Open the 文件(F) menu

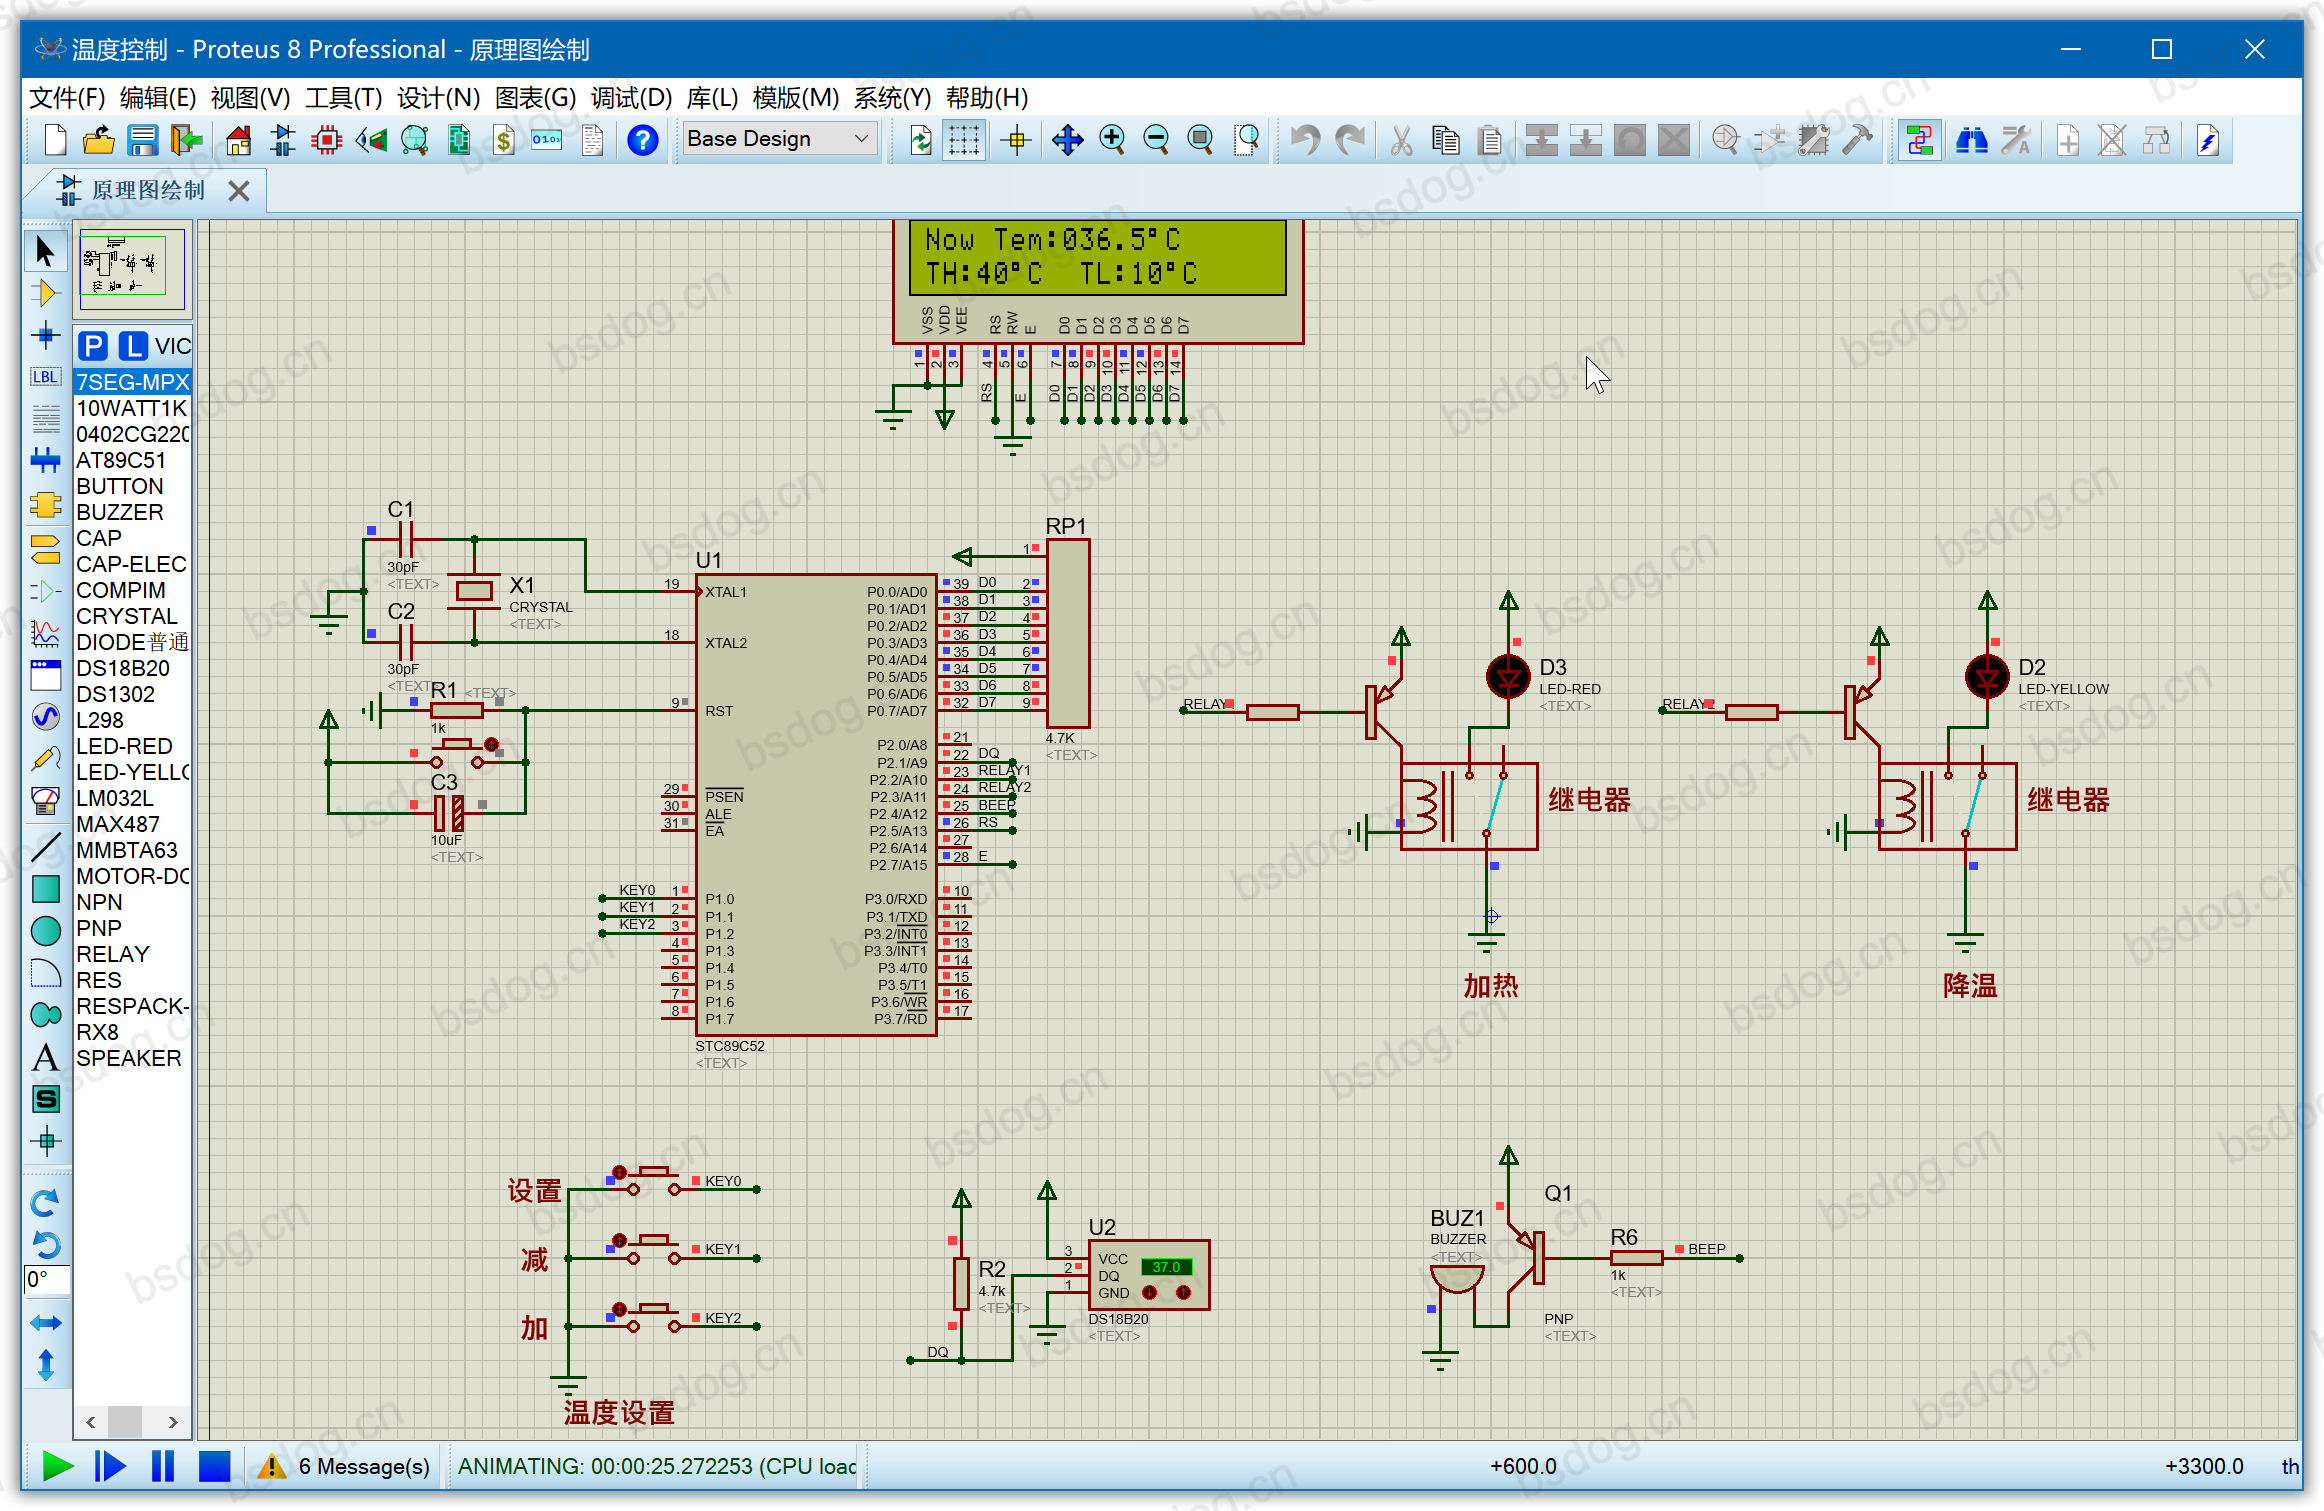point(67,97)
